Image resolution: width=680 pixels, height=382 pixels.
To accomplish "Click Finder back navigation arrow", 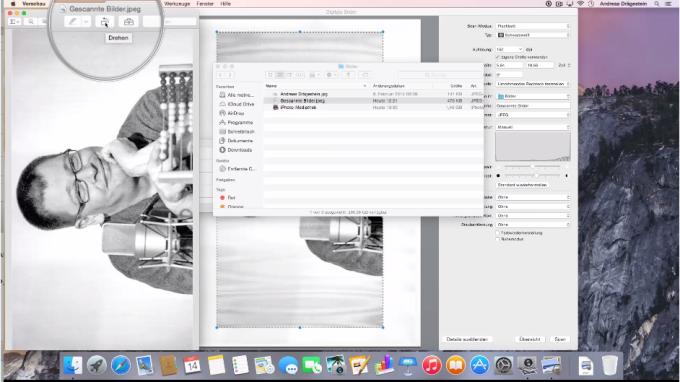I will pyautogui.click(x=220, y=75).
